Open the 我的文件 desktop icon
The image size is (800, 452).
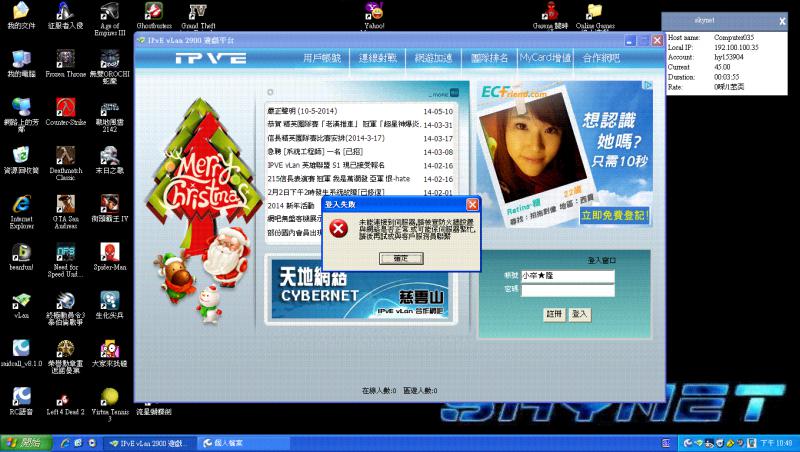point(21,15)
